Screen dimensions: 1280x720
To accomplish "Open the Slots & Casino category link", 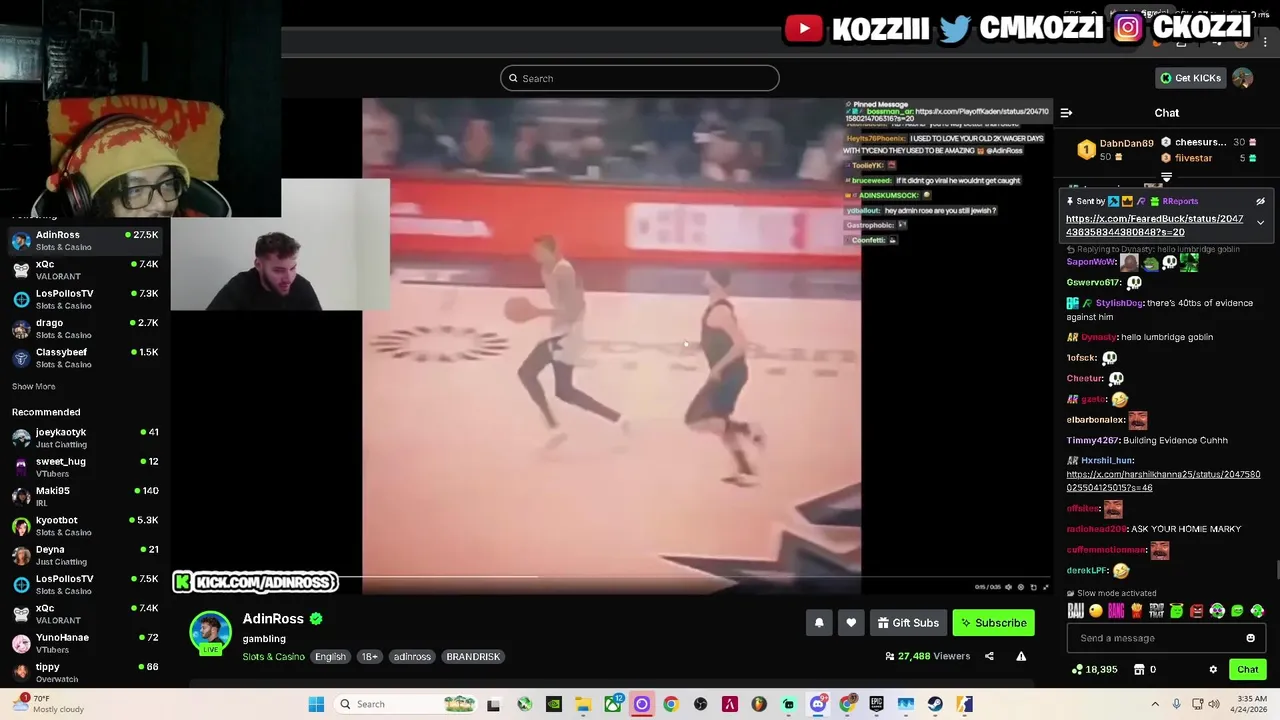I will click(273, 657).
